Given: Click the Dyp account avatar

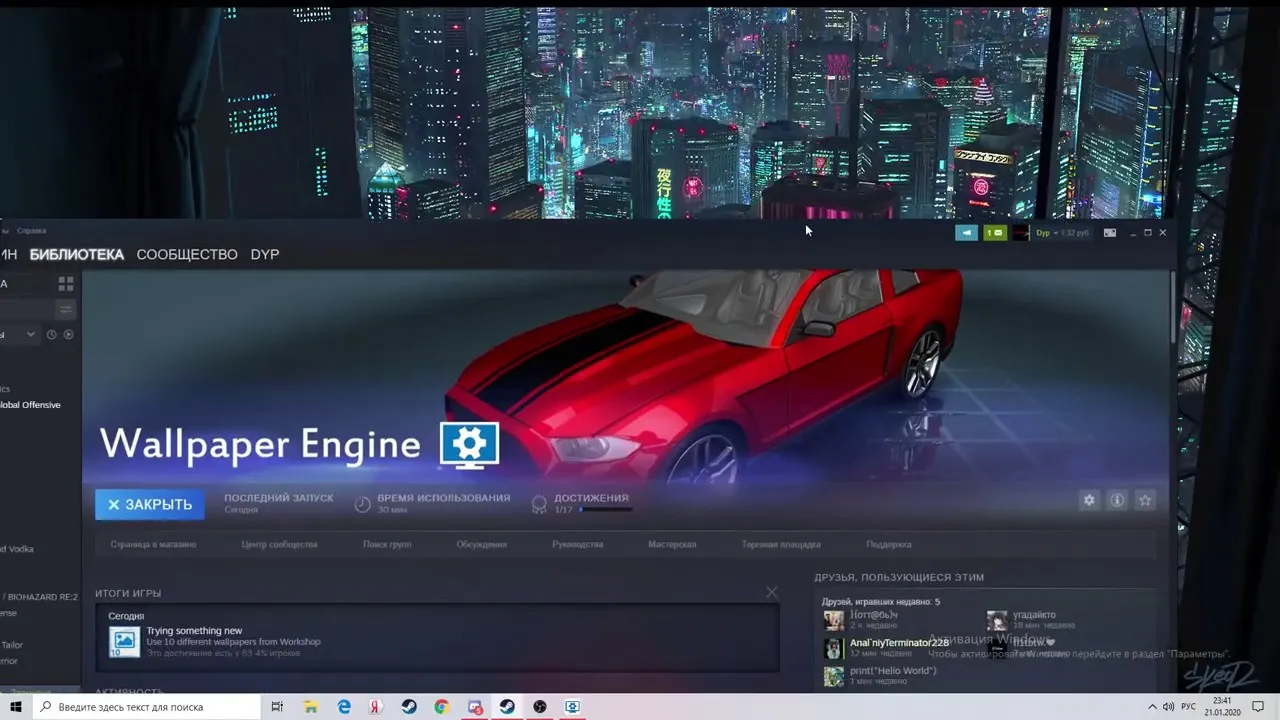Looking at the screenshot, I should pyautogui.click(x=1020, y=233).
